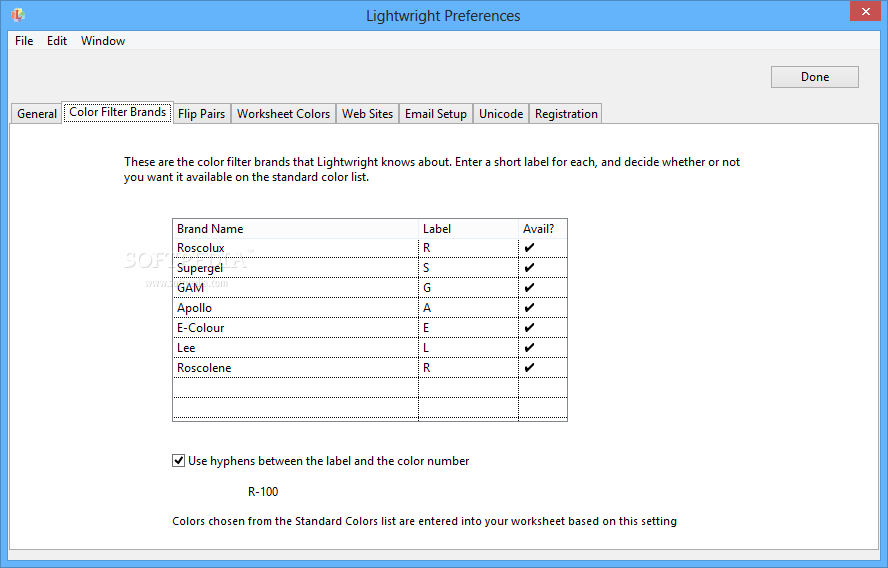Screen dimensions: 888x568
Task: Click the label S cell for Supergel
Action: 468,268
